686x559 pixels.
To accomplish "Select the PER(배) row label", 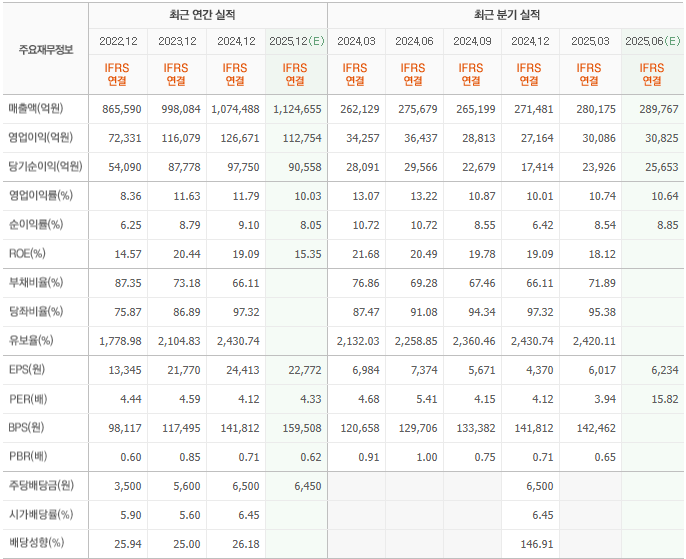I will [x=28, y=399].
